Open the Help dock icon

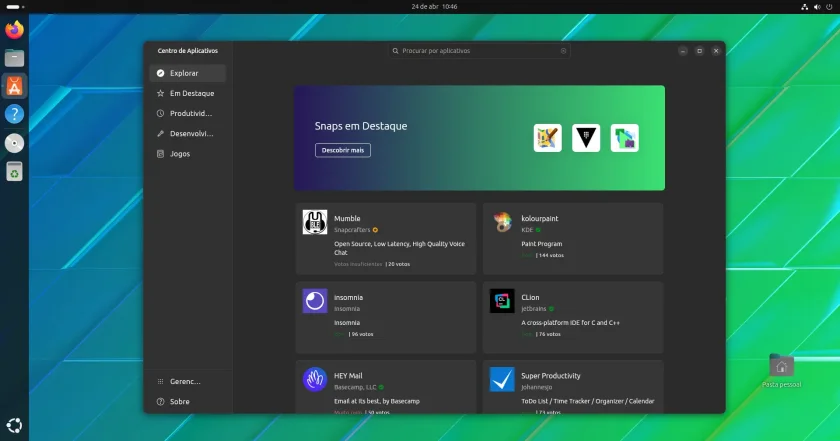coord(14,114)
